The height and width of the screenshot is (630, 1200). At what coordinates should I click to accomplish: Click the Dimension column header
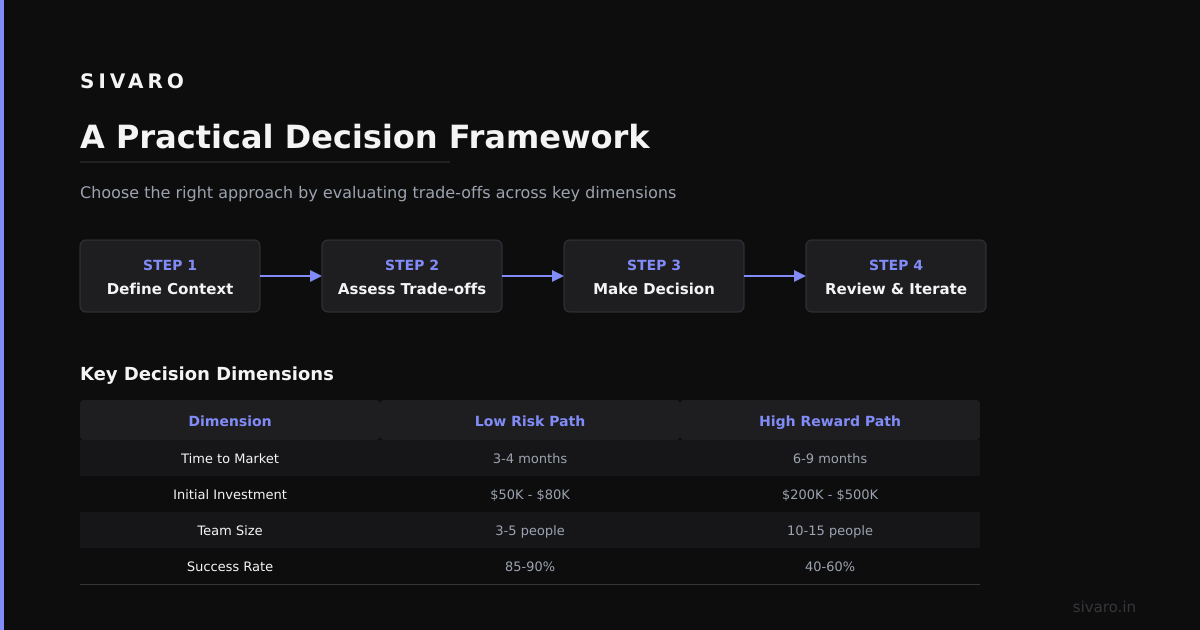pyautogui.click(x=230, y=421)
